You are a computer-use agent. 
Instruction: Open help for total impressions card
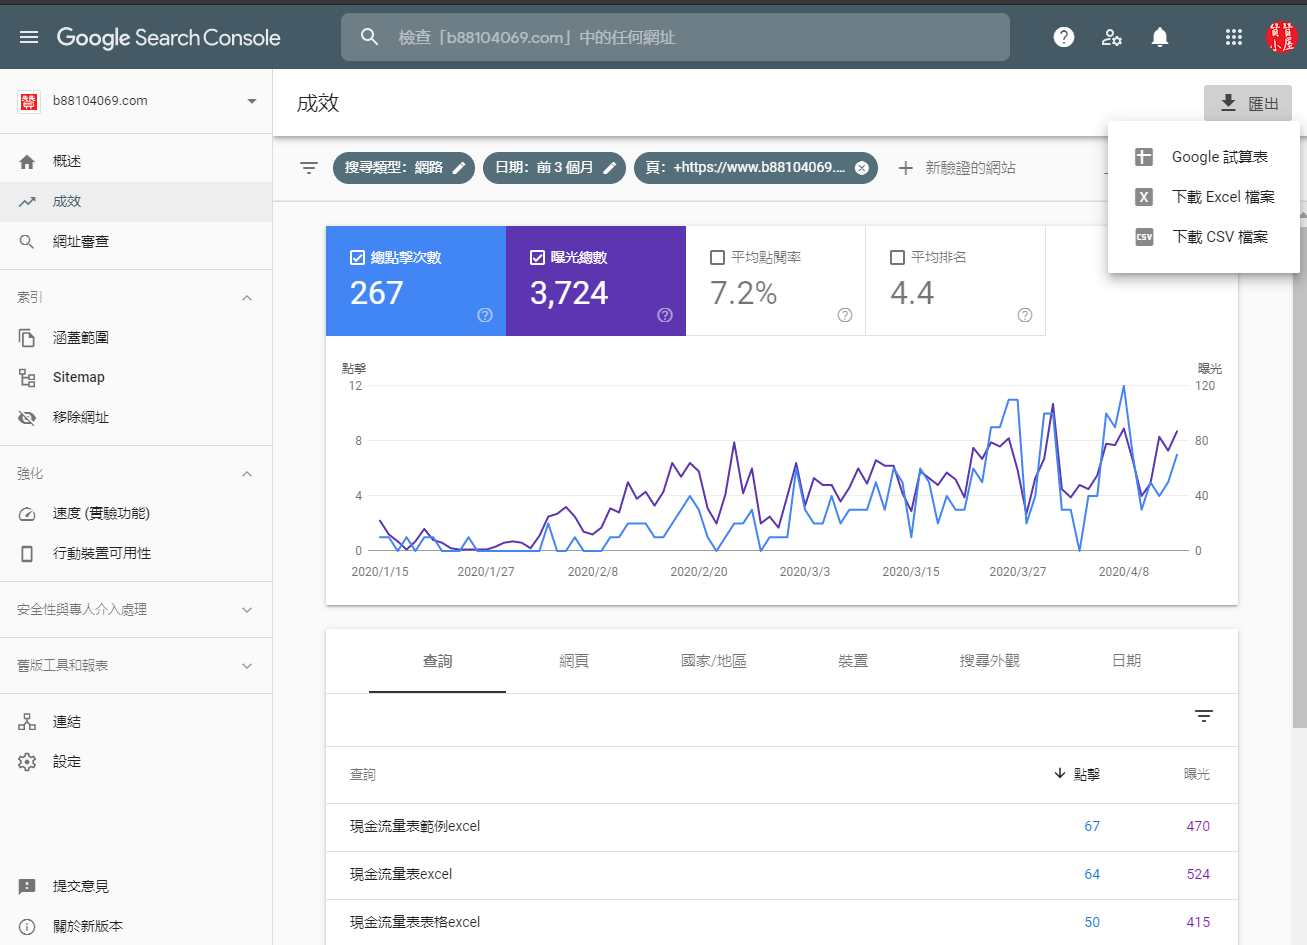coord(665,315)
